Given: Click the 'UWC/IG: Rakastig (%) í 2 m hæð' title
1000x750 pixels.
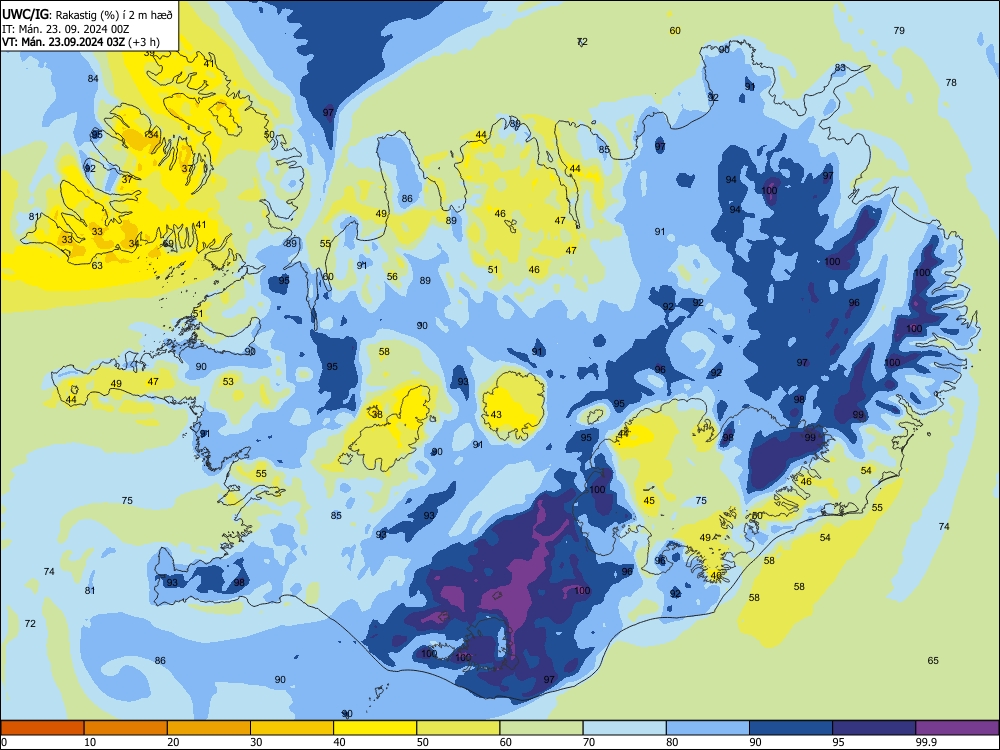Looking at the screenshot, I should [87, 15].
